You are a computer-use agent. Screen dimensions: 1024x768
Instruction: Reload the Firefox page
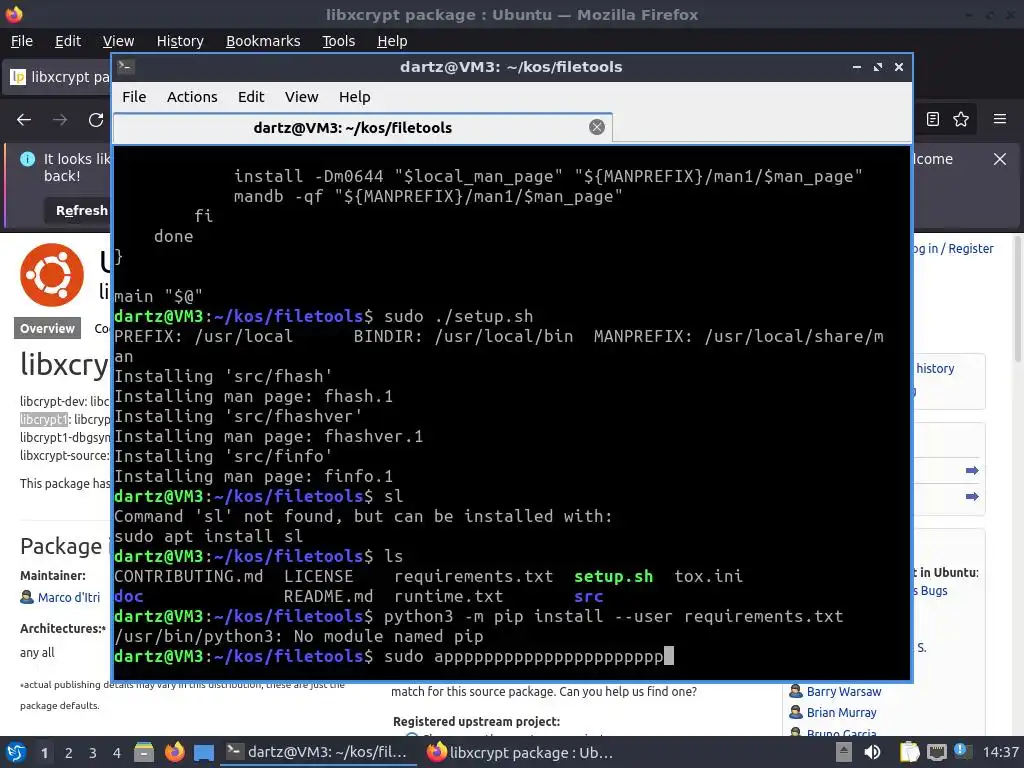coord(96,120)
